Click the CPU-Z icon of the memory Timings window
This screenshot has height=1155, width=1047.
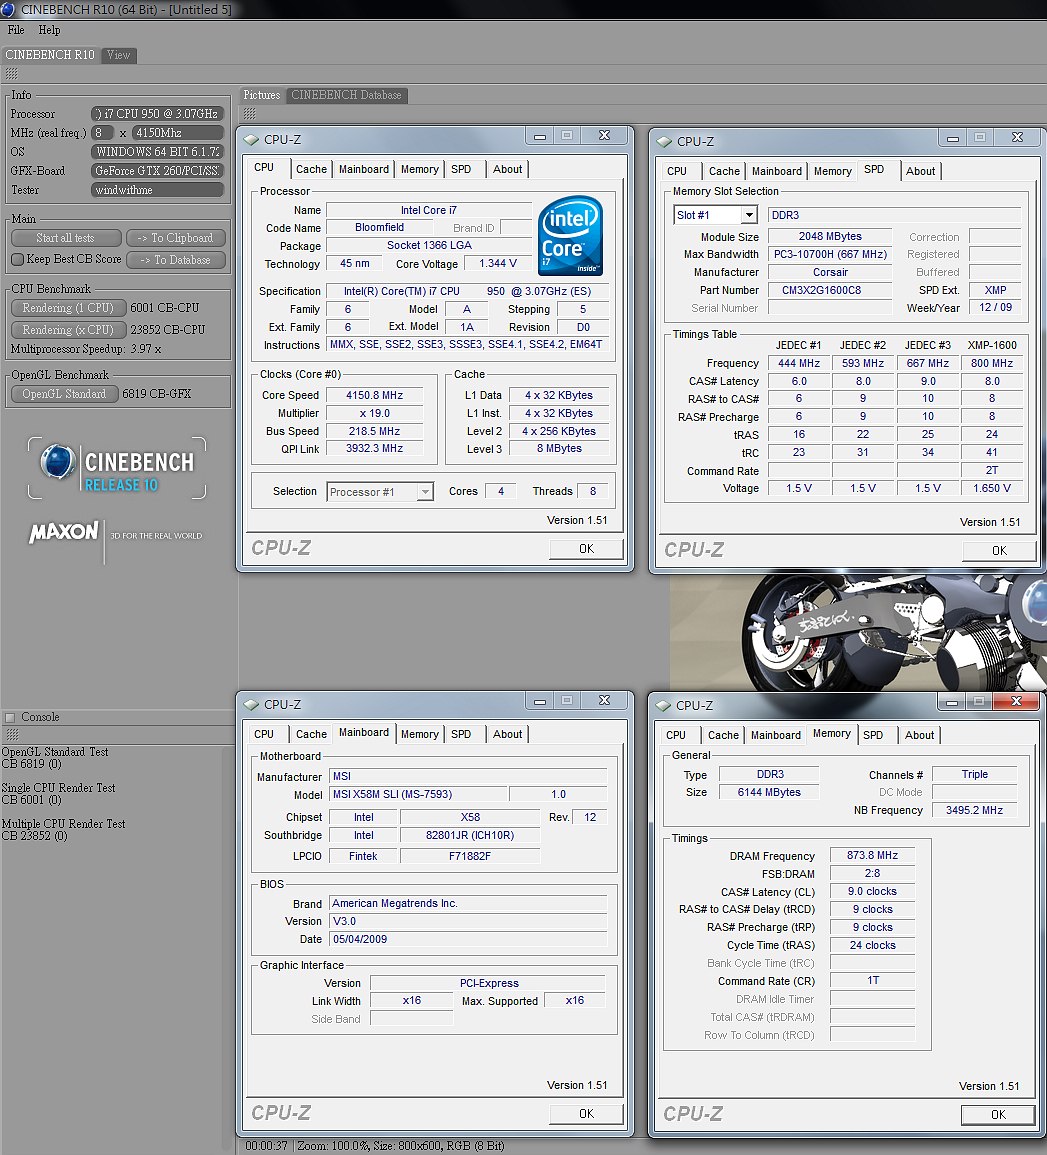pos(663,706)
